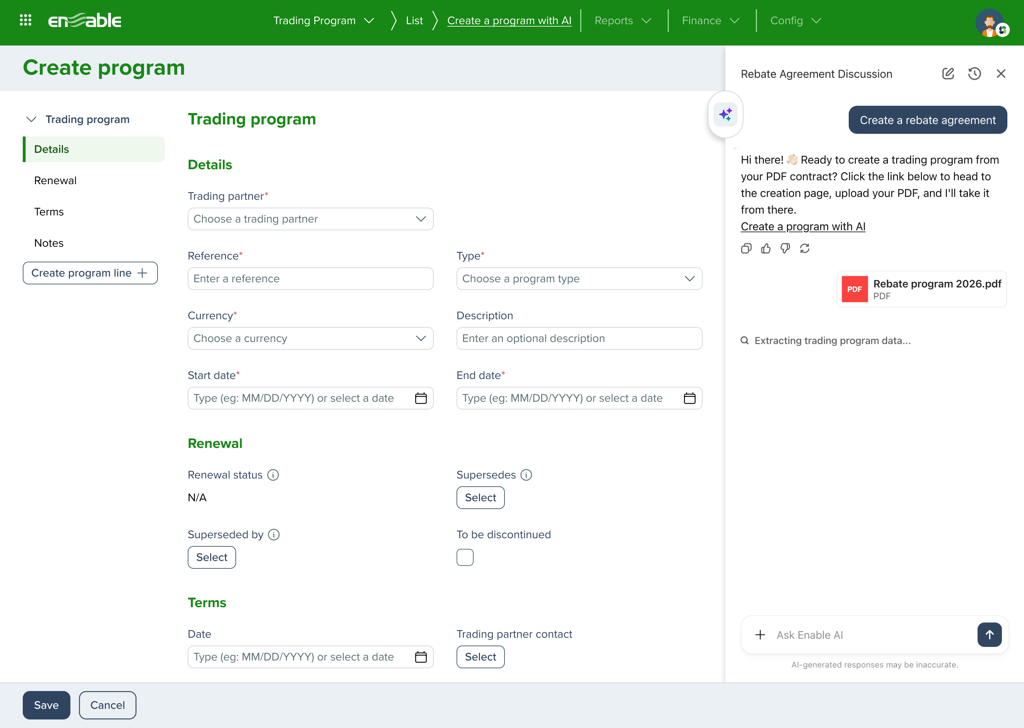Select the Renewal sidebar item
Screen dimensions: 1024x728
[55, 181]
